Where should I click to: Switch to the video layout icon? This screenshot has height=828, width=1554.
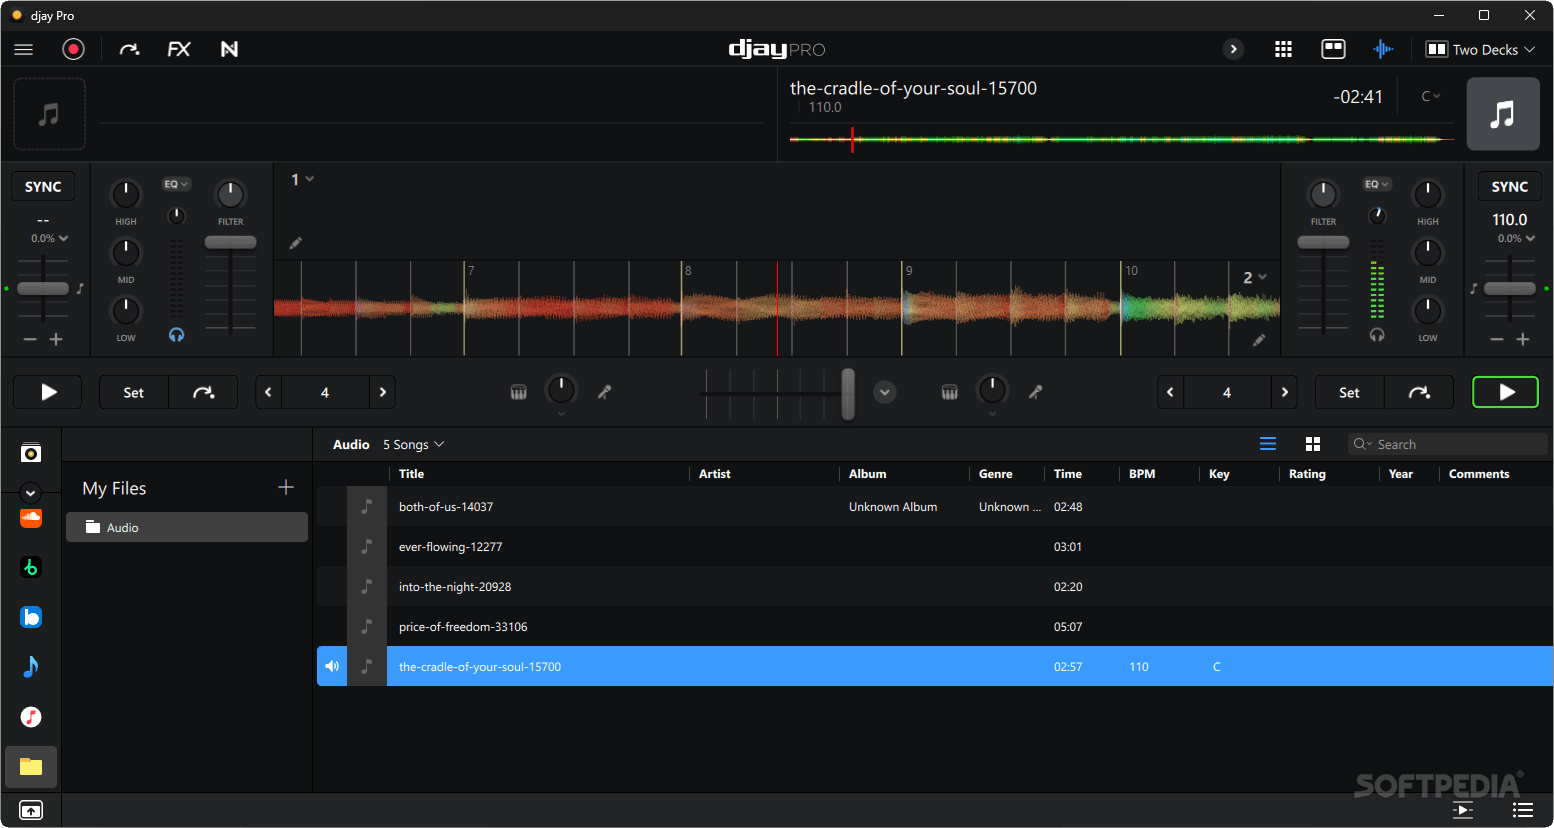(x=1333, y=49)
